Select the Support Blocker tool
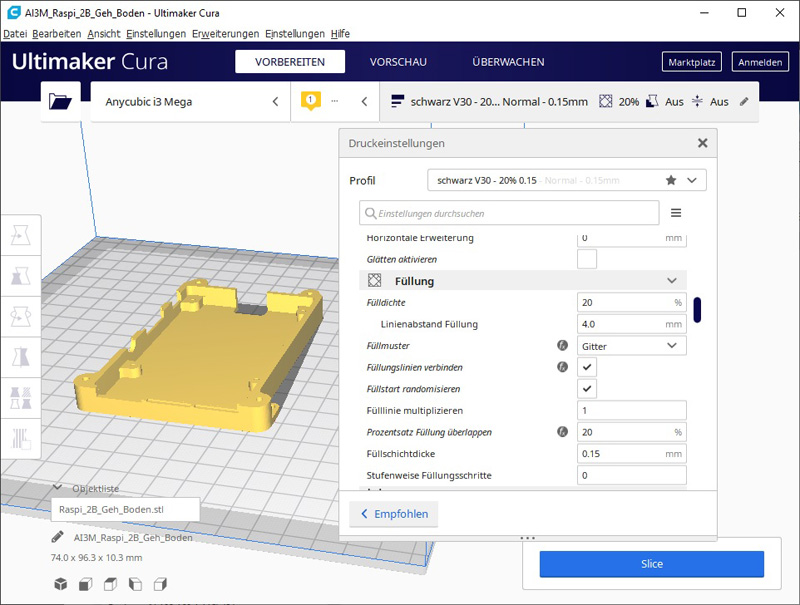This screenshot has width=800, height=605. tap(20, 439)
